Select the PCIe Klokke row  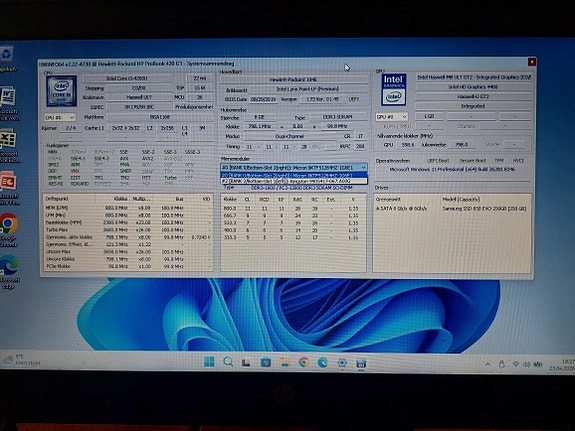[x=128, y=266]
